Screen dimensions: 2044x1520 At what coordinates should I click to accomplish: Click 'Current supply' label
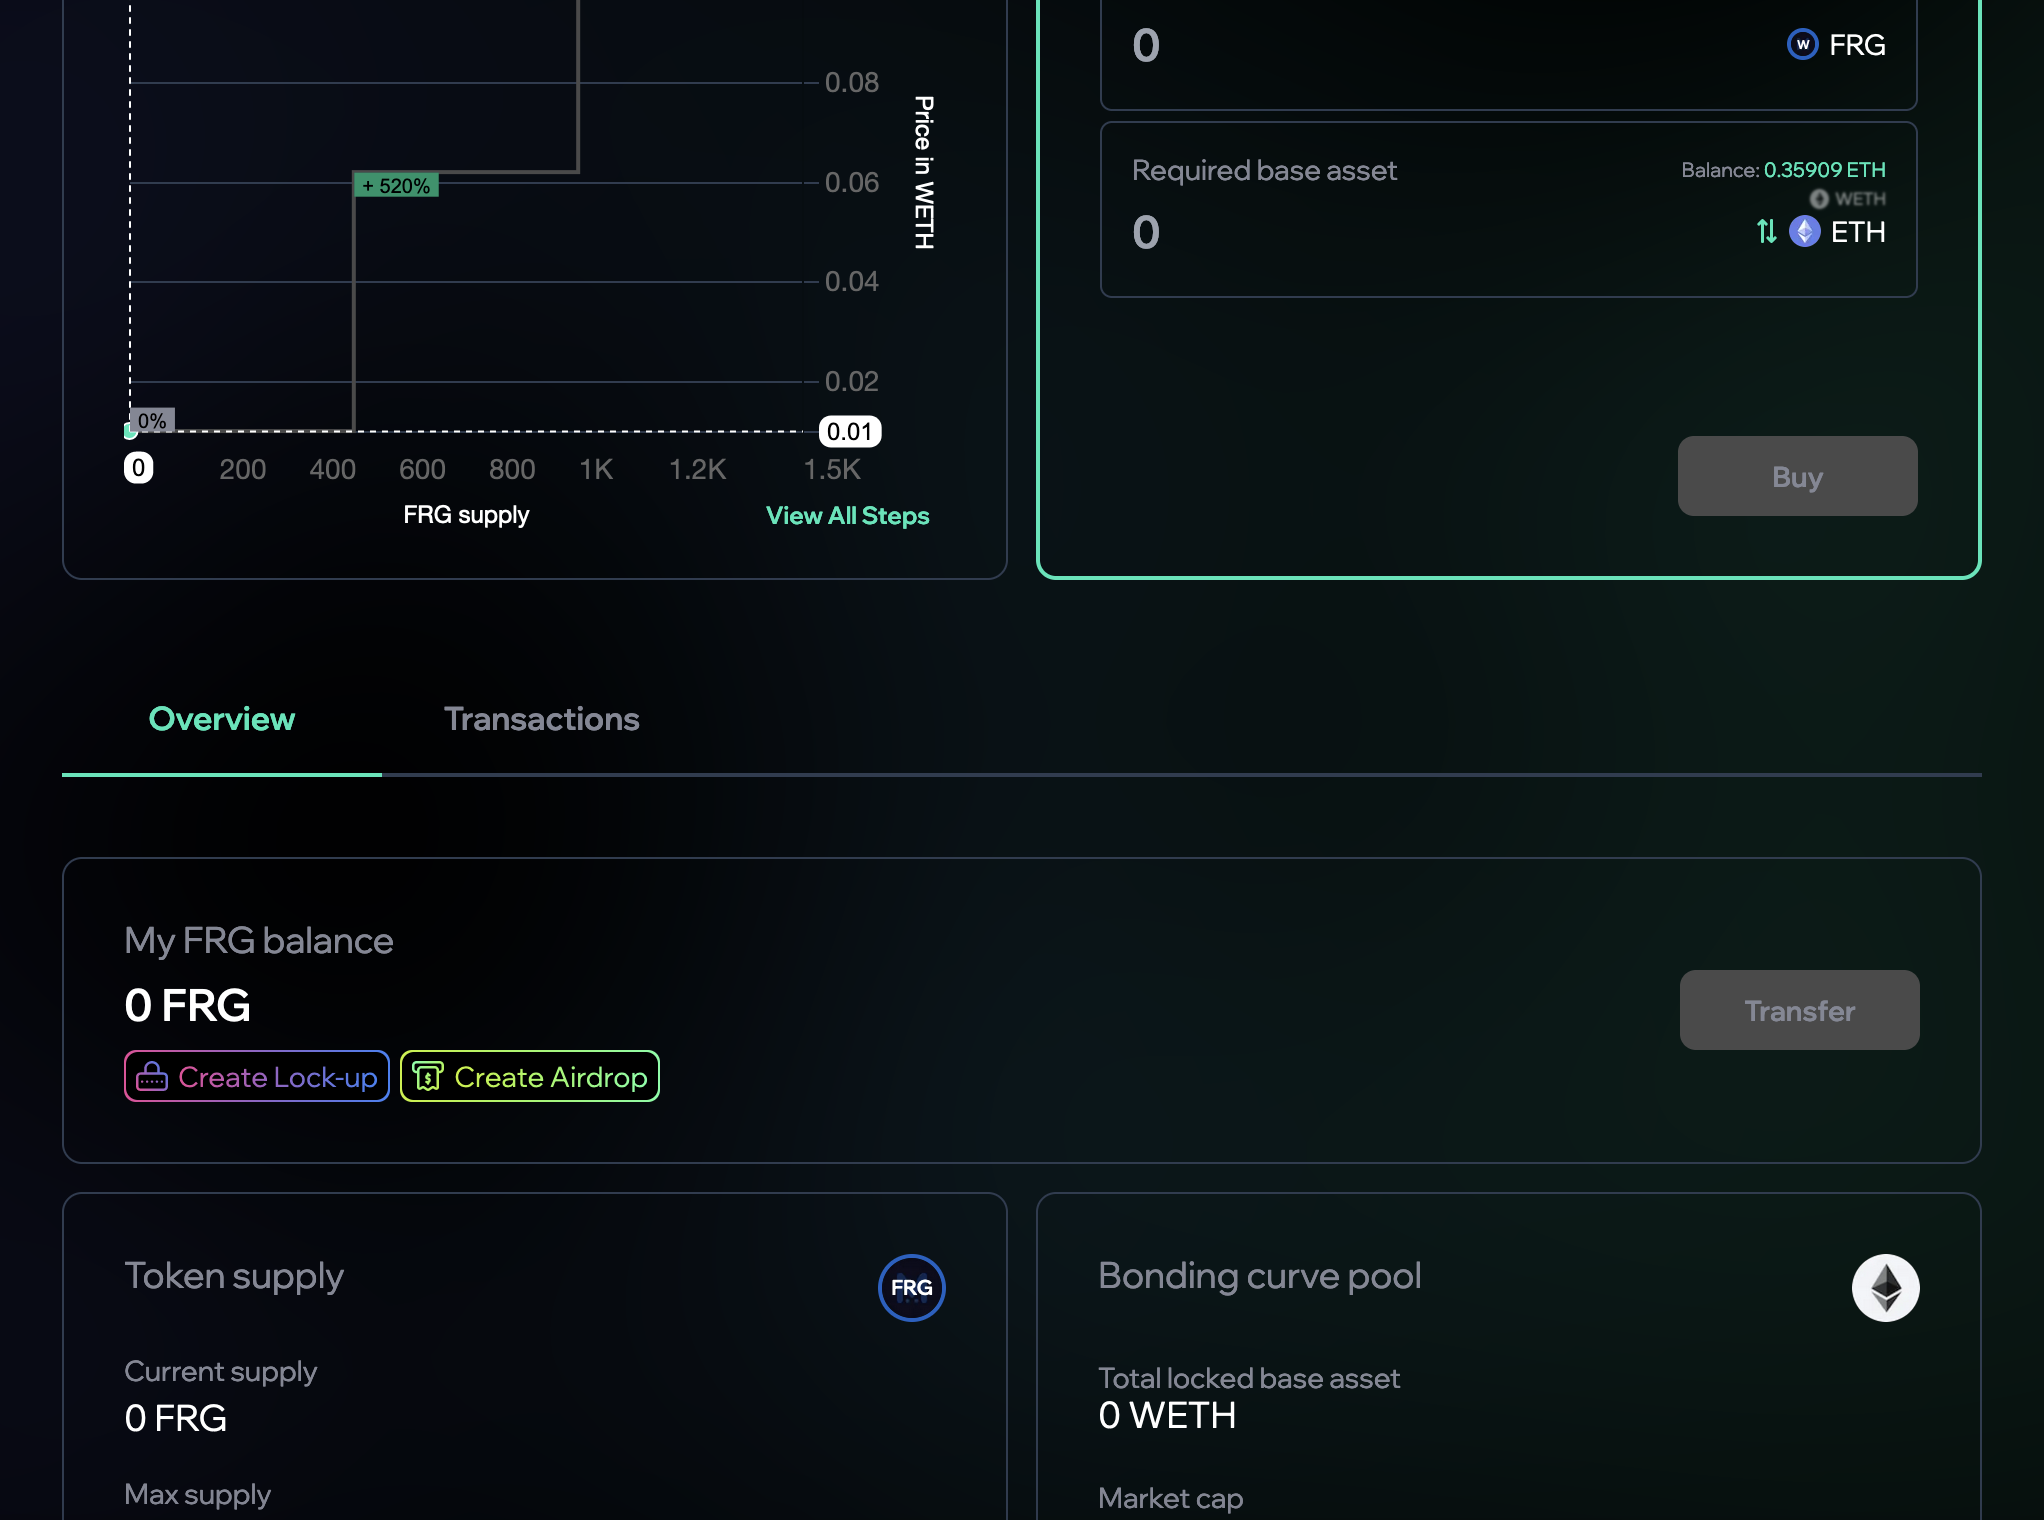221,1371
